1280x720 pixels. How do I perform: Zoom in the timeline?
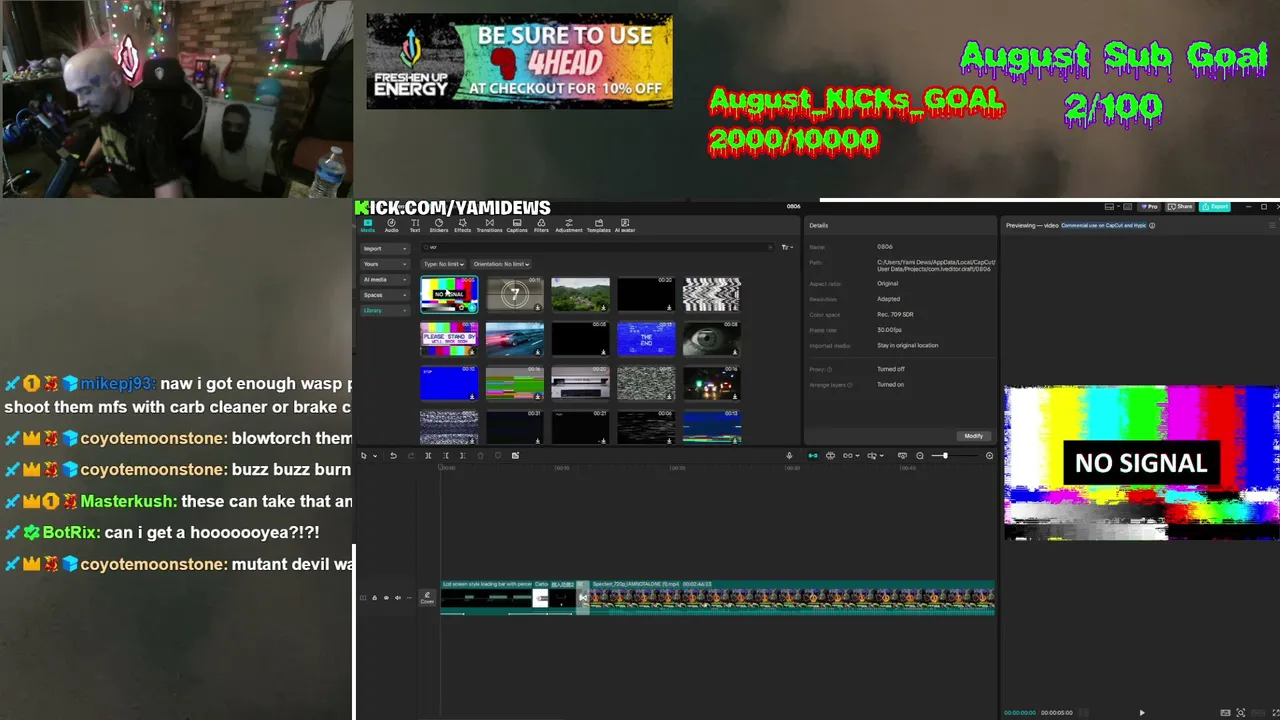[x=989, y=456]
